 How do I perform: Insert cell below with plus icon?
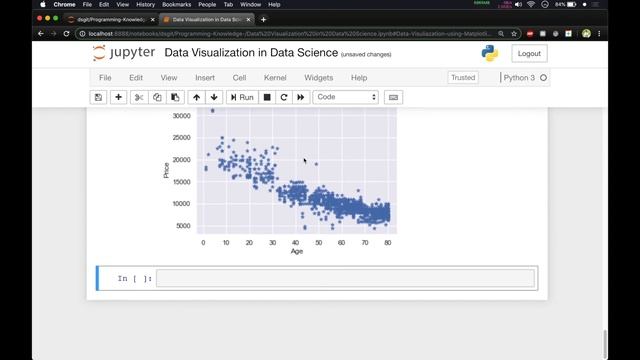tap(118, 97)
